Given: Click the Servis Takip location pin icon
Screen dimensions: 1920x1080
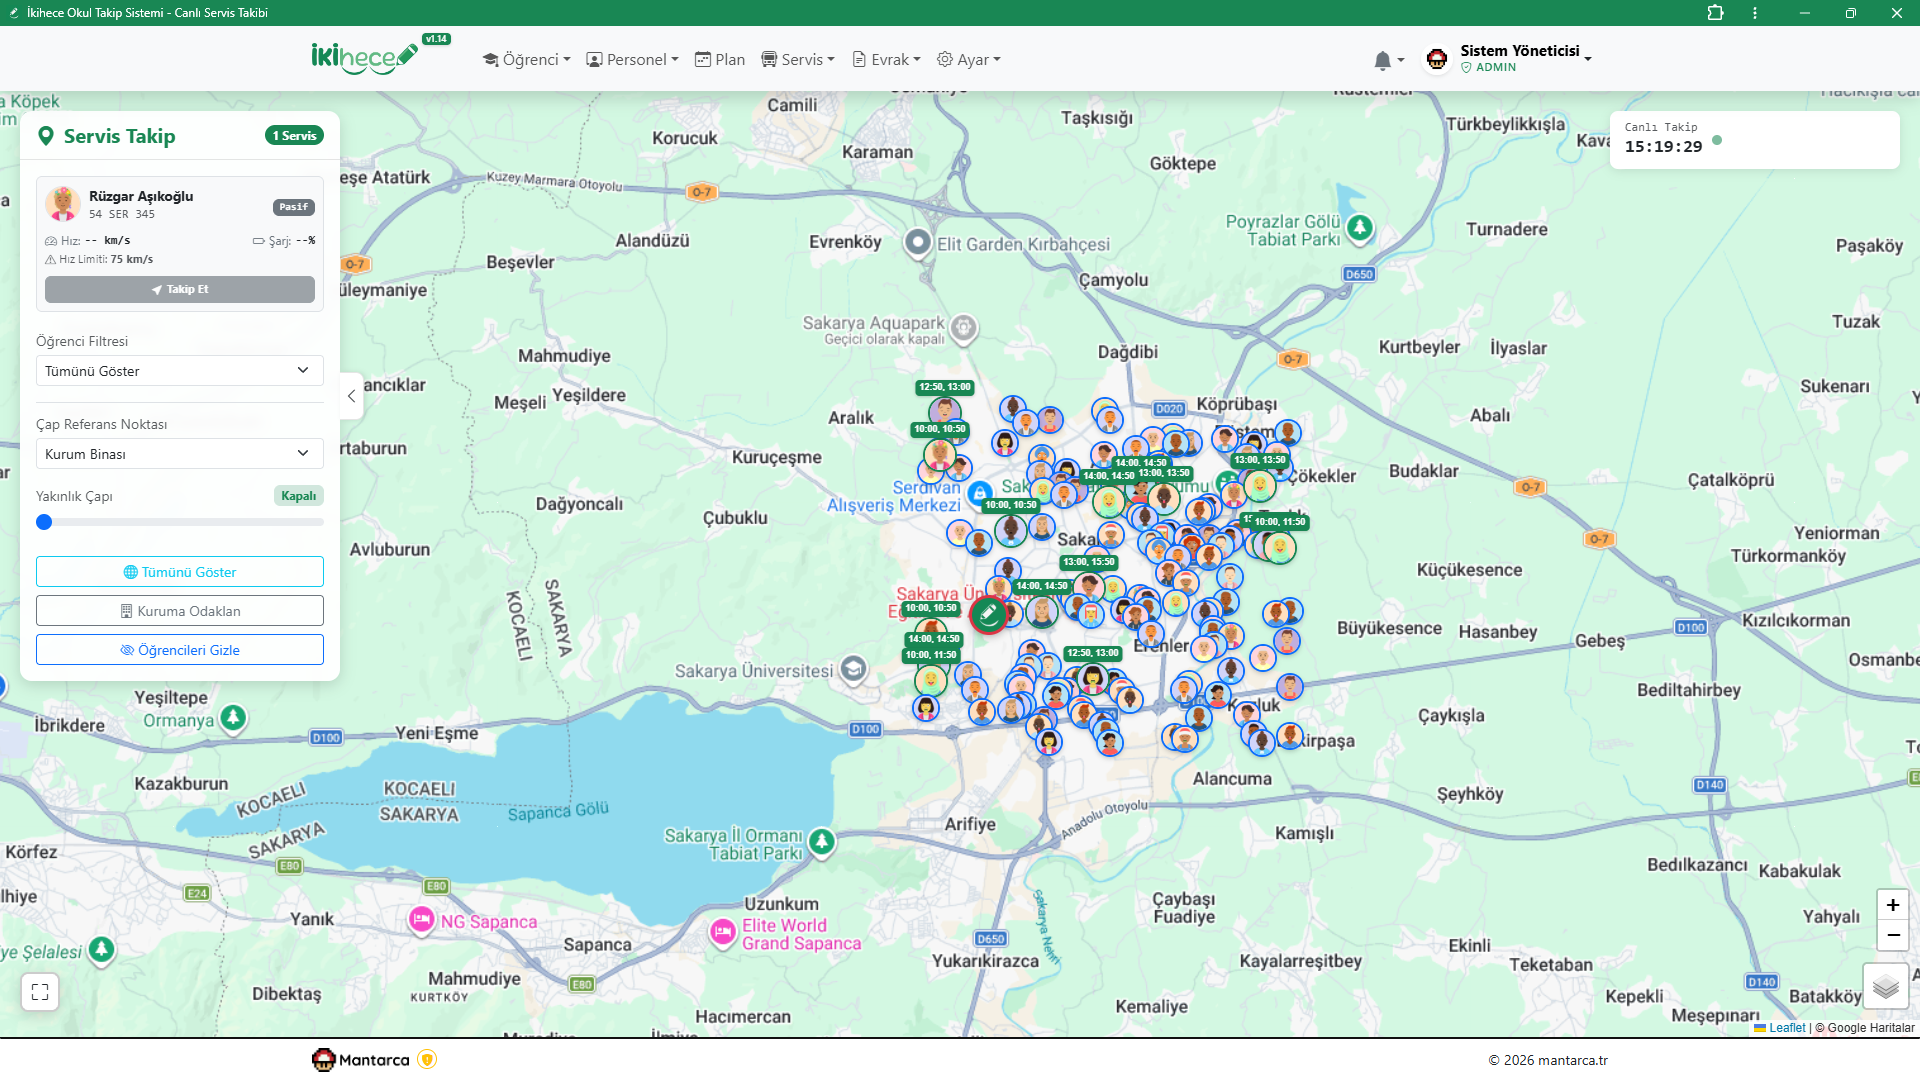Looking at the screenshot, I should (45, 136).
